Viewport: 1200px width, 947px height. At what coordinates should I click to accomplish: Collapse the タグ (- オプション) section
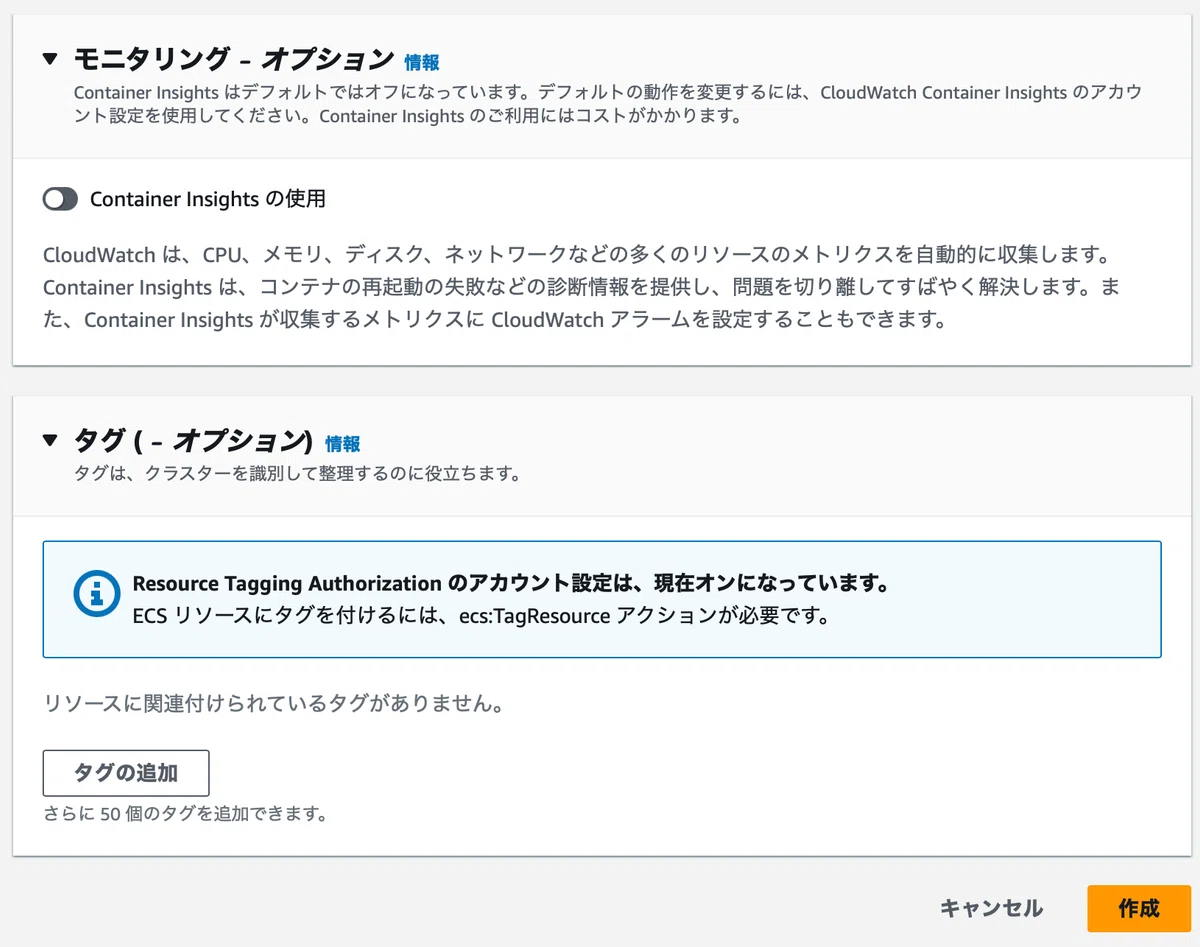tap(51, 440)
